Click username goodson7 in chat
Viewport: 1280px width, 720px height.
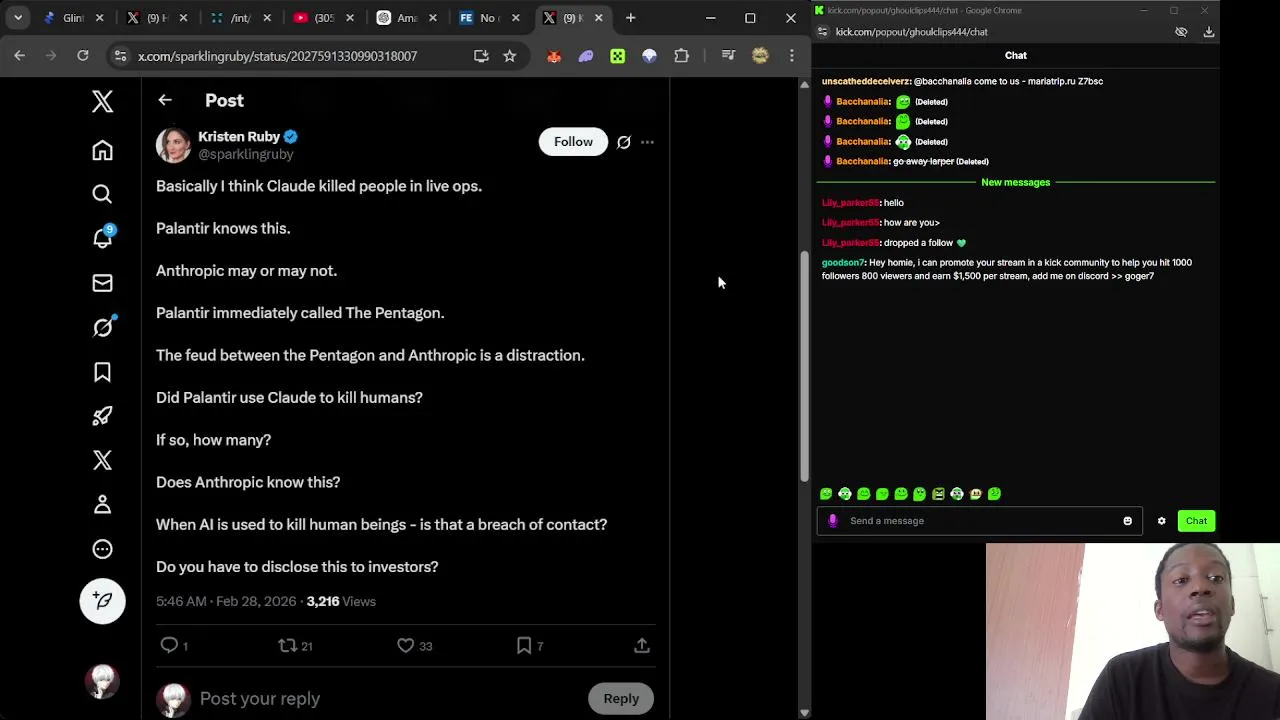pyautogui.click(x=843, y=263)
